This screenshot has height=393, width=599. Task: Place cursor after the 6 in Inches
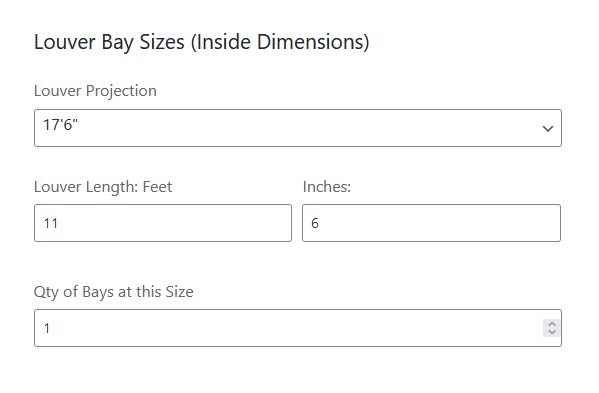319,223
